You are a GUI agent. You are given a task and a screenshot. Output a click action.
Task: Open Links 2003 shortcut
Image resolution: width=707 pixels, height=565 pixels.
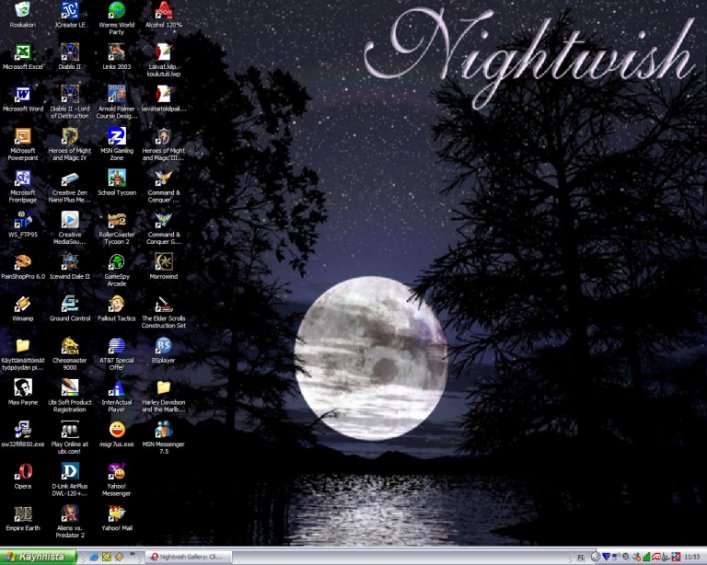pos(116,52)
